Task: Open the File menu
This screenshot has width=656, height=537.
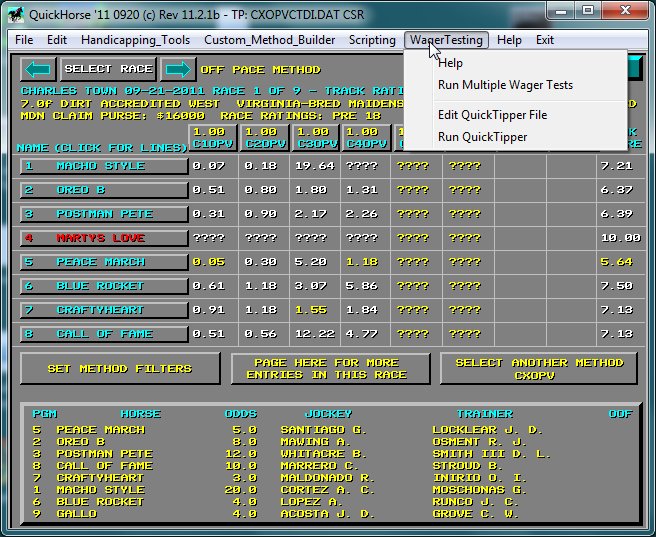Action: point(24,40)
